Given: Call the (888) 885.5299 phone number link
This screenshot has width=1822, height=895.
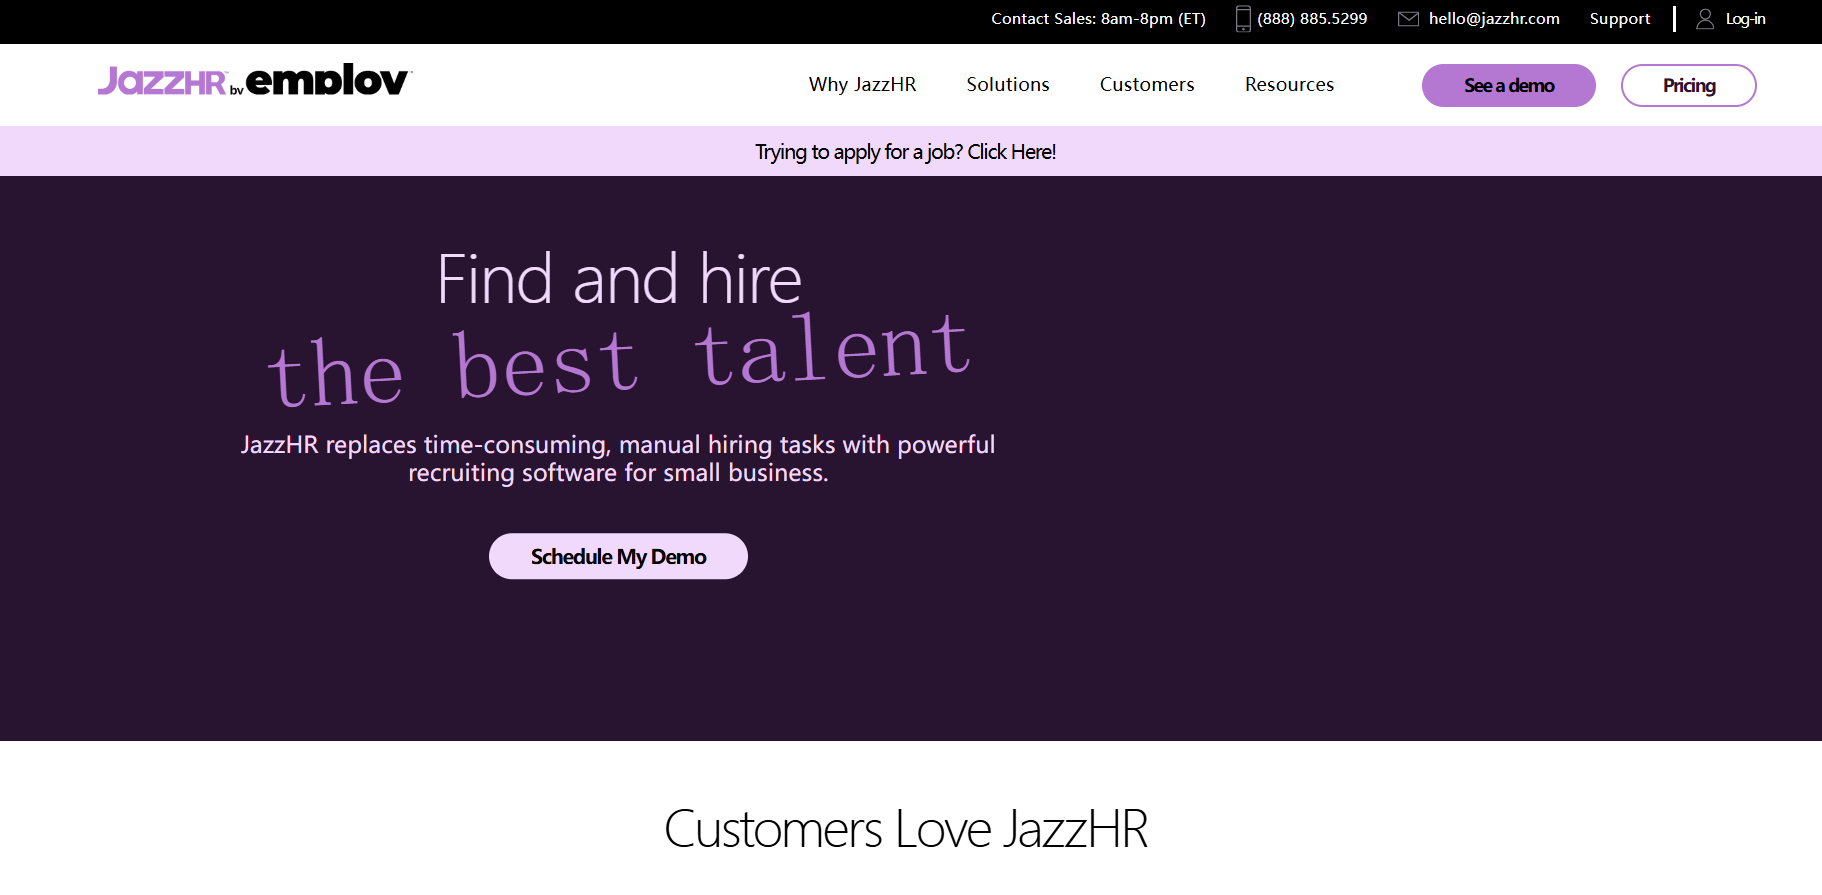Looking at the screenshot, I should pyautogui.click(x=1312, y=19).
